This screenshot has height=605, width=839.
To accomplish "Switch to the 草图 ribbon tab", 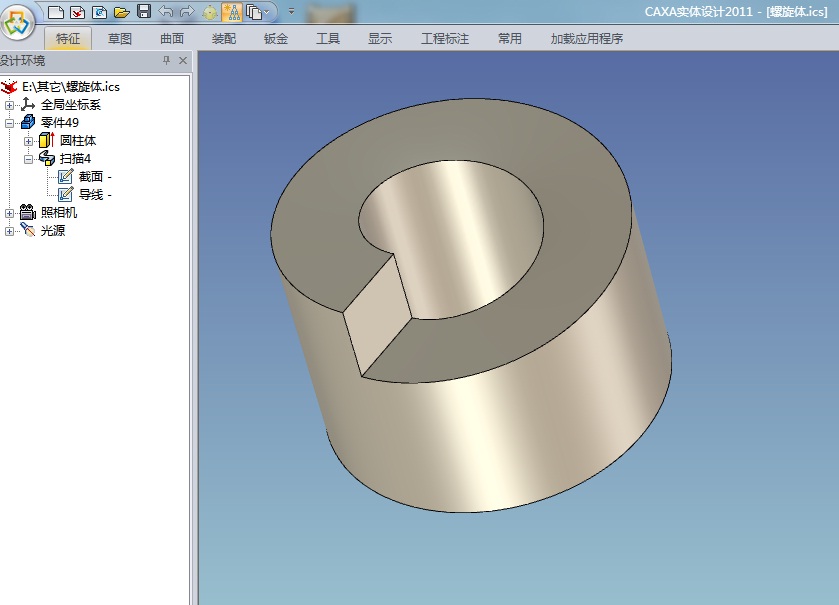I will click(120, 39).
